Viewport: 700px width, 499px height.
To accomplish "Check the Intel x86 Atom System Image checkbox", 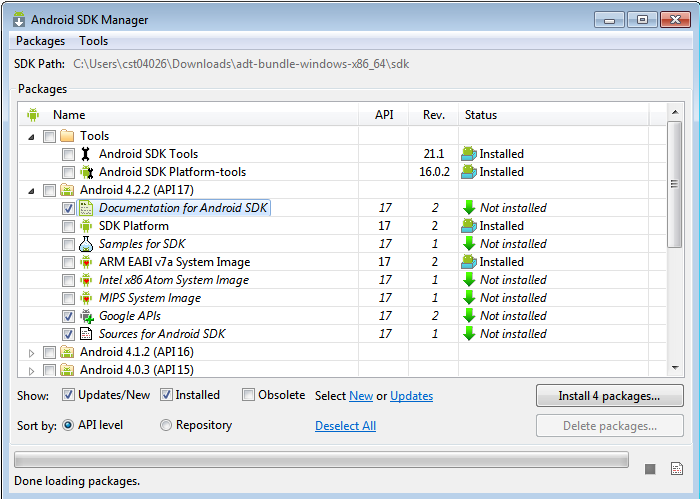I will coord(68,280).
